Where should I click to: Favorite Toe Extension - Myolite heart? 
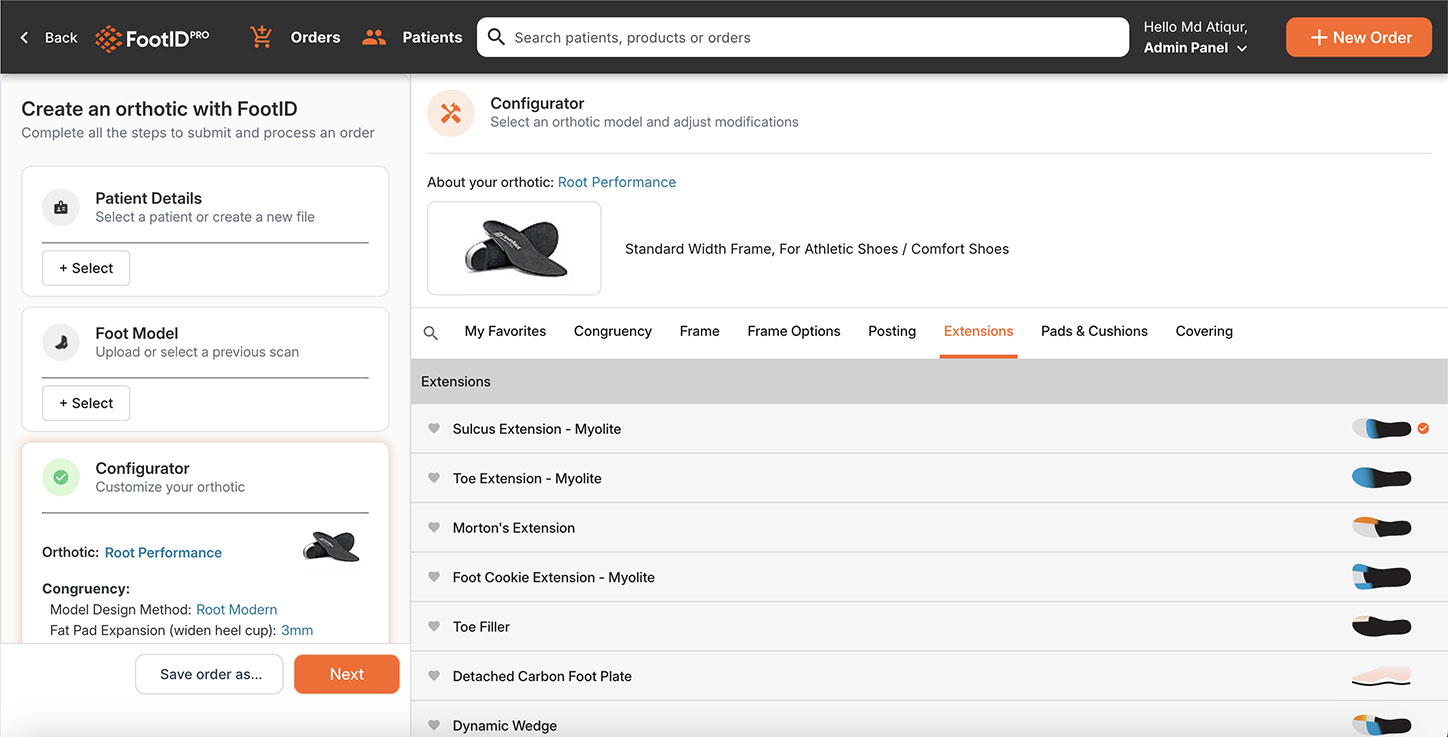point(434,478)
